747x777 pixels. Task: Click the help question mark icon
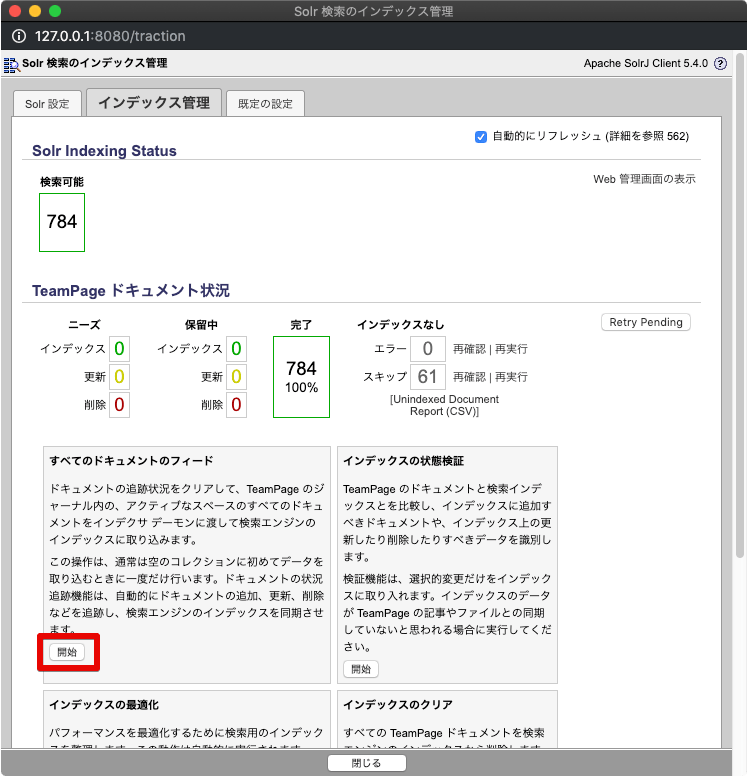tap(720, 64)
